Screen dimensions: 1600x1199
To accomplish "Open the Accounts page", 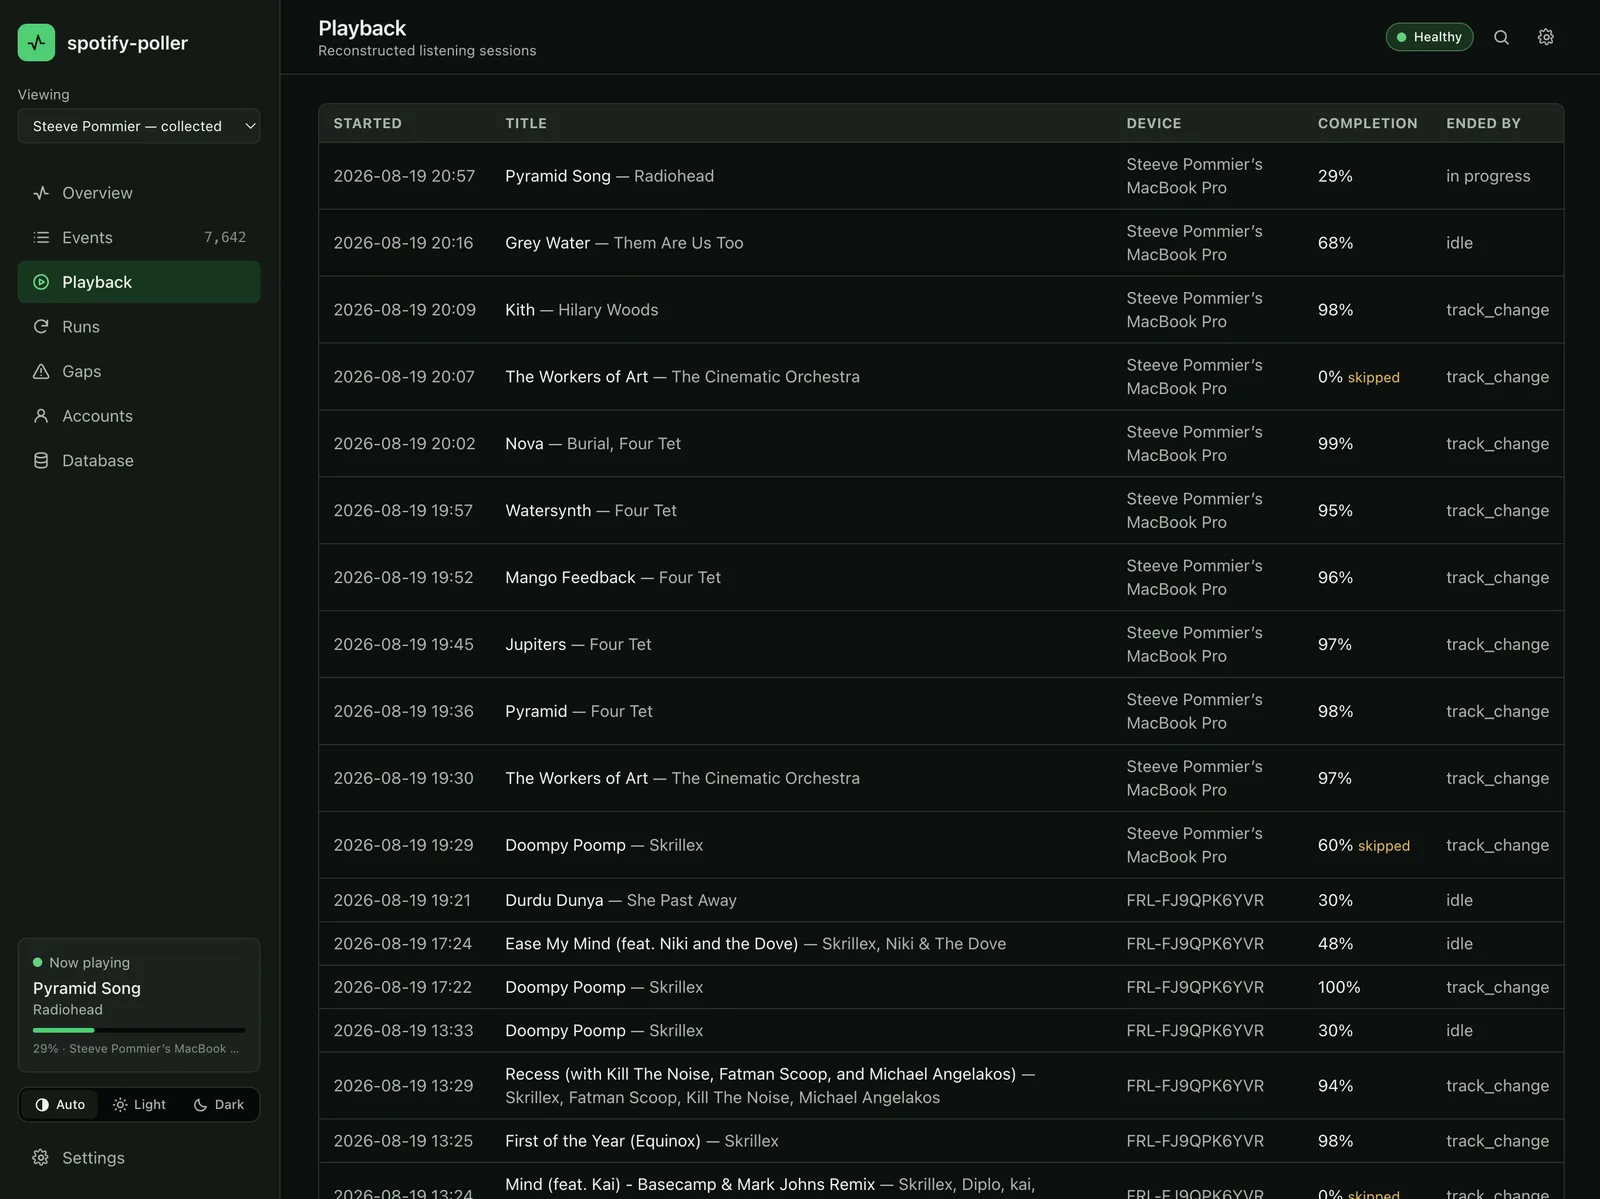I will point(139,416).
